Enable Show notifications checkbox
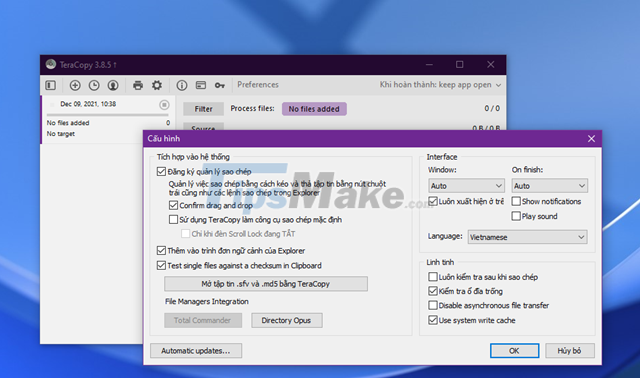The width and height of the screenshot is (640, 378). coord(516,201)
